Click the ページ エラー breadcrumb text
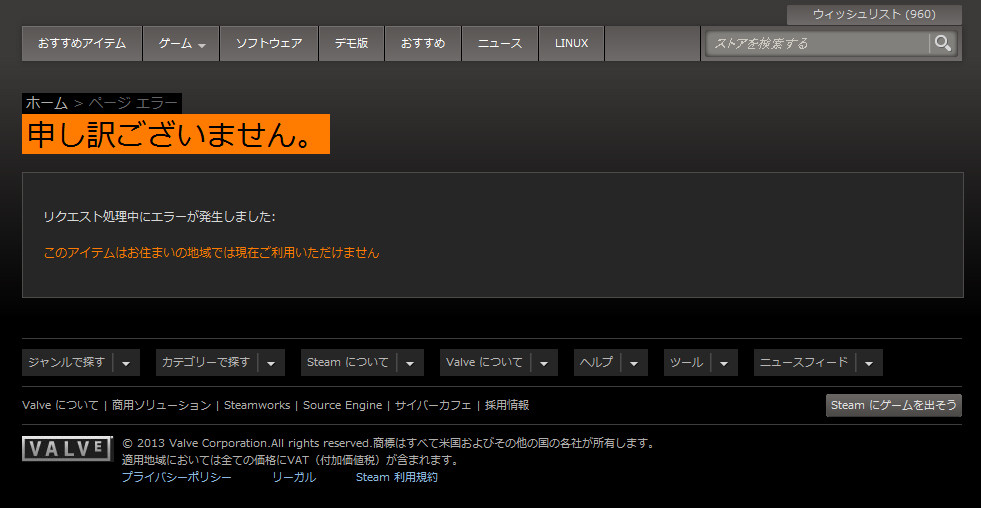 pos(133,103)
